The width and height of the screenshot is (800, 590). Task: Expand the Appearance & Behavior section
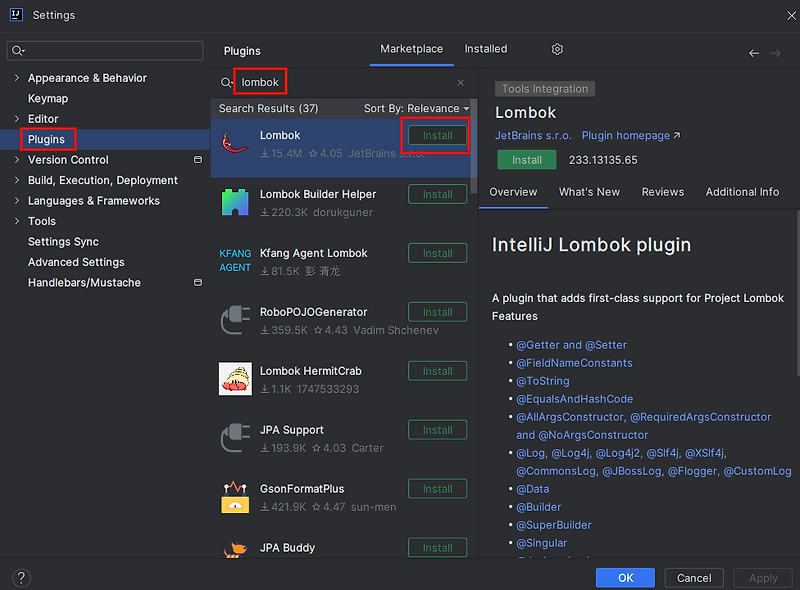(17, 76)
